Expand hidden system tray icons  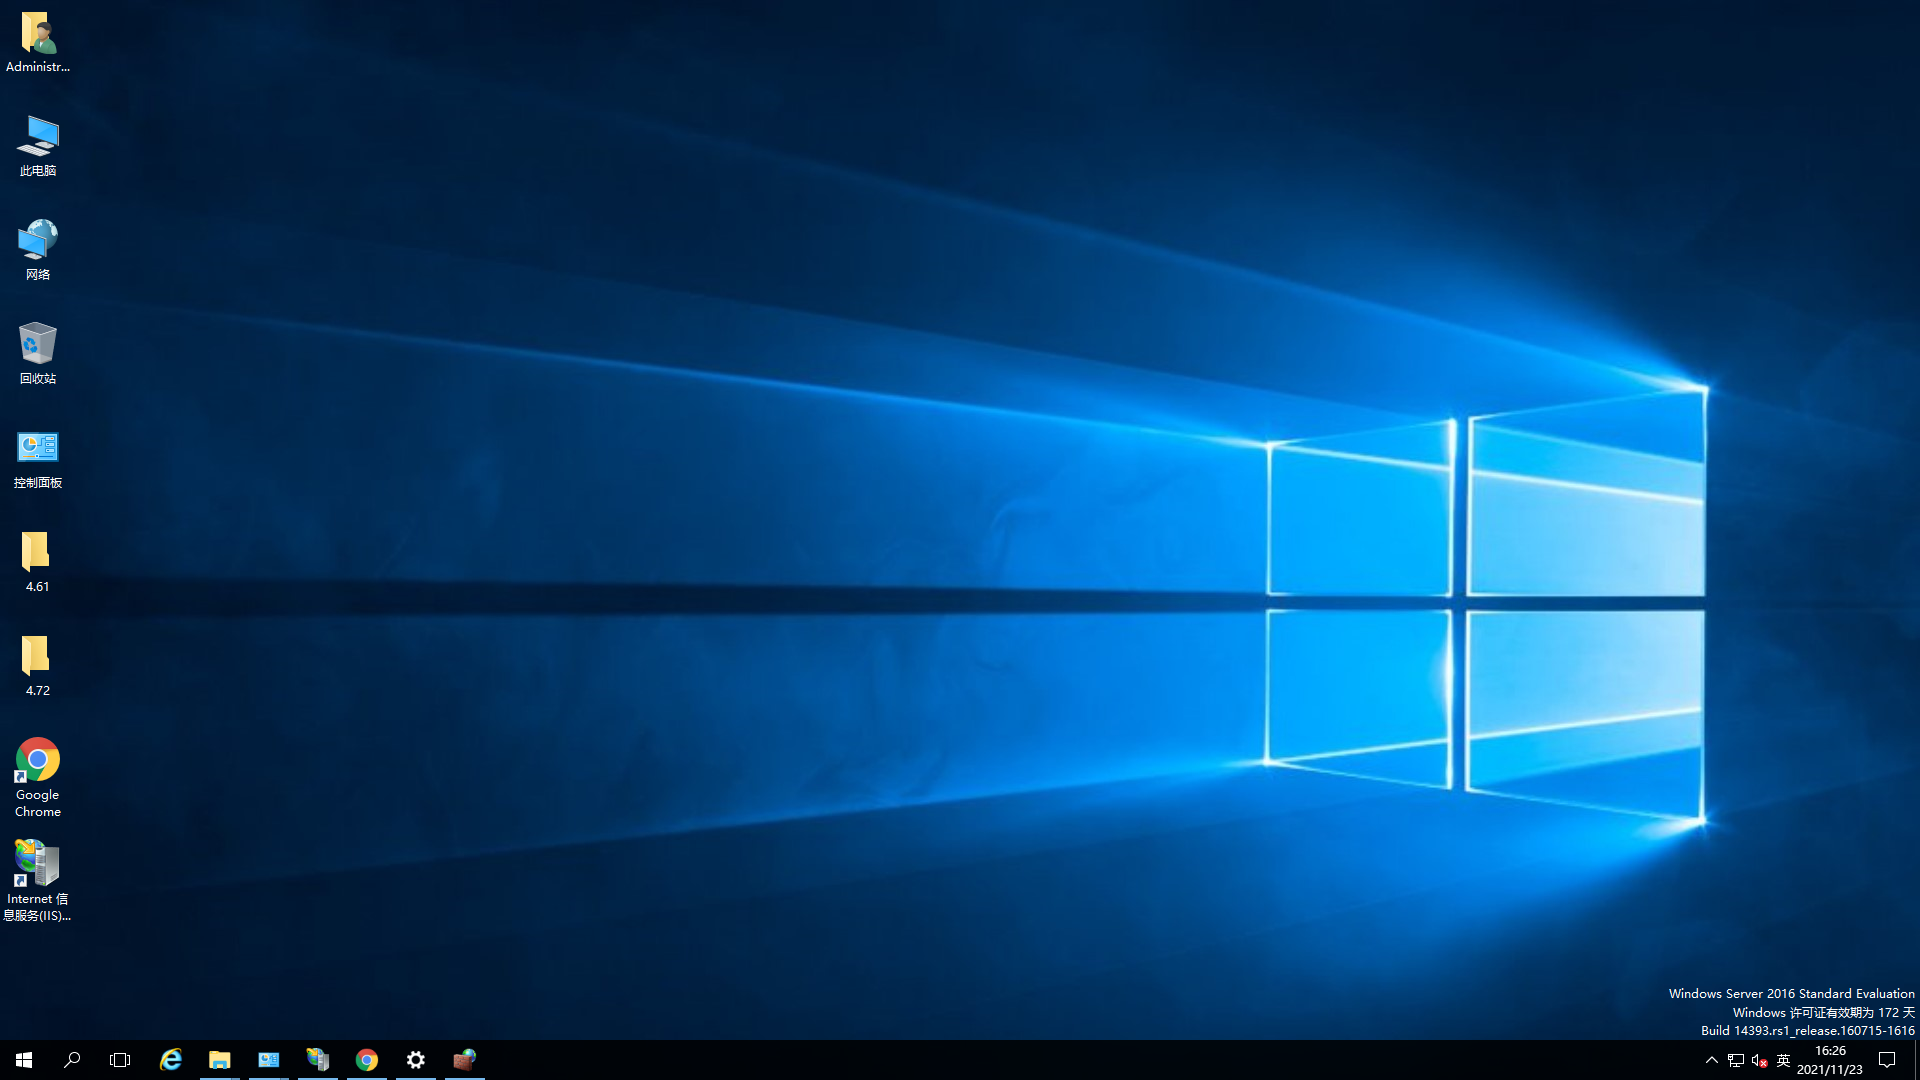pyautogui.click(x=1711, y=1060)
